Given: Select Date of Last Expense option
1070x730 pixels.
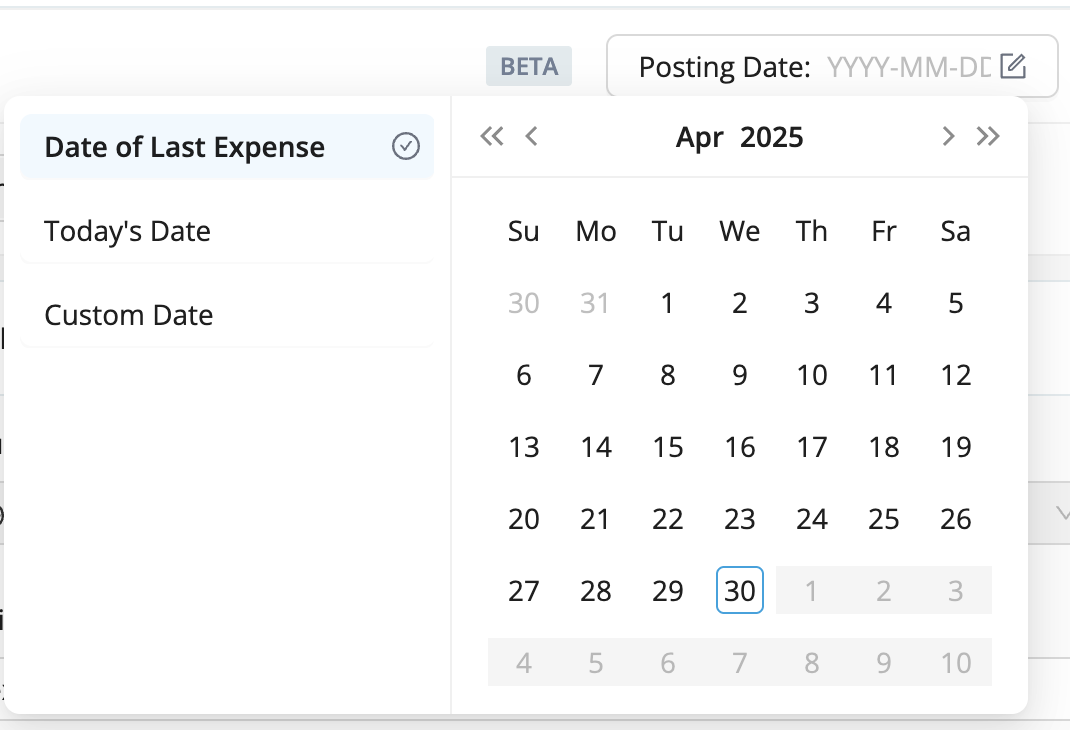Looking at the screenshot, I should [185, 147].
